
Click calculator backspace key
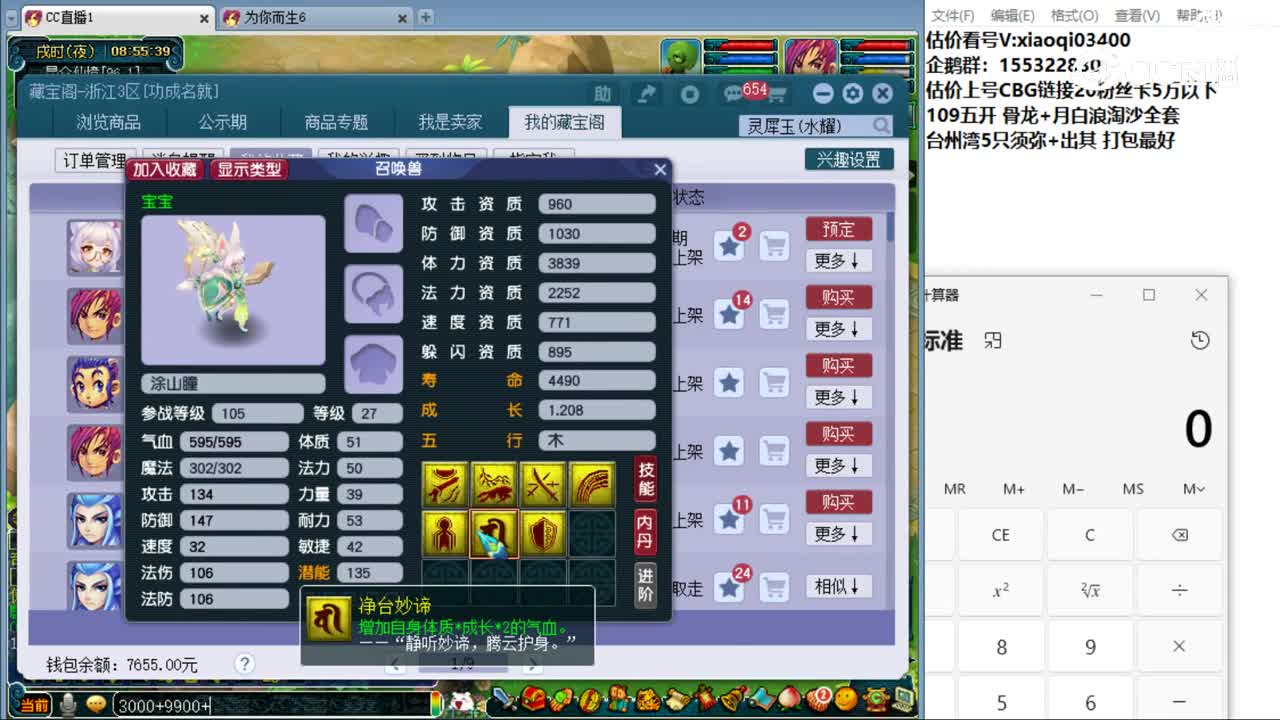(1179, 535)
